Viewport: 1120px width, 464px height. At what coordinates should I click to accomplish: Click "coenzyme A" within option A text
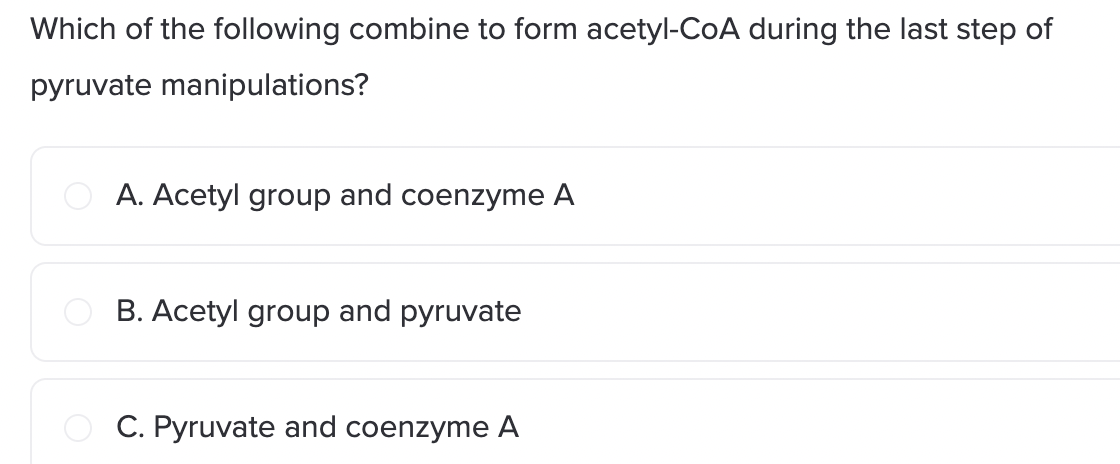tap(488, 196)
